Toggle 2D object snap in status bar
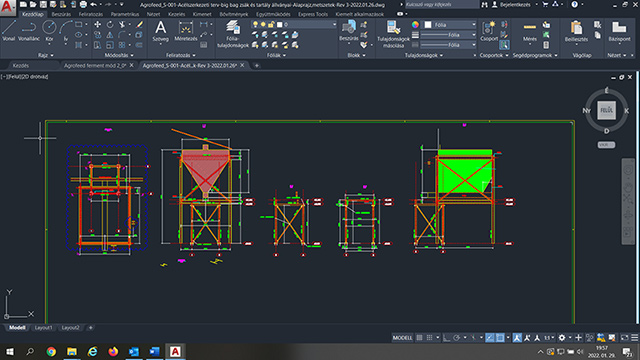640x360 pixels. click(x=500, y=338)
